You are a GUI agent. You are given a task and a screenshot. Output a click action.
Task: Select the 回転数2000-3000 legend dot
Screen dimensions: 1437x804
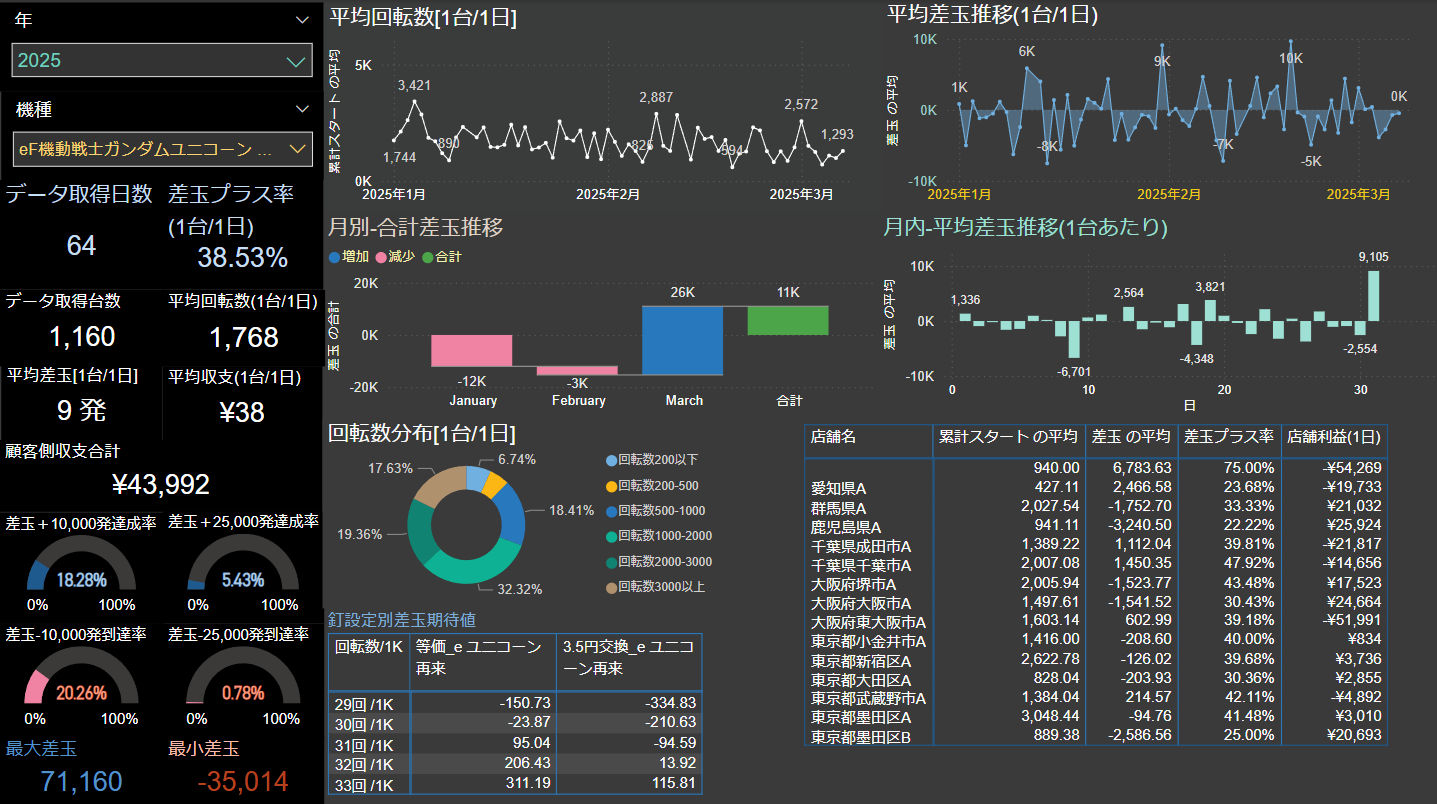coord(611,562)
